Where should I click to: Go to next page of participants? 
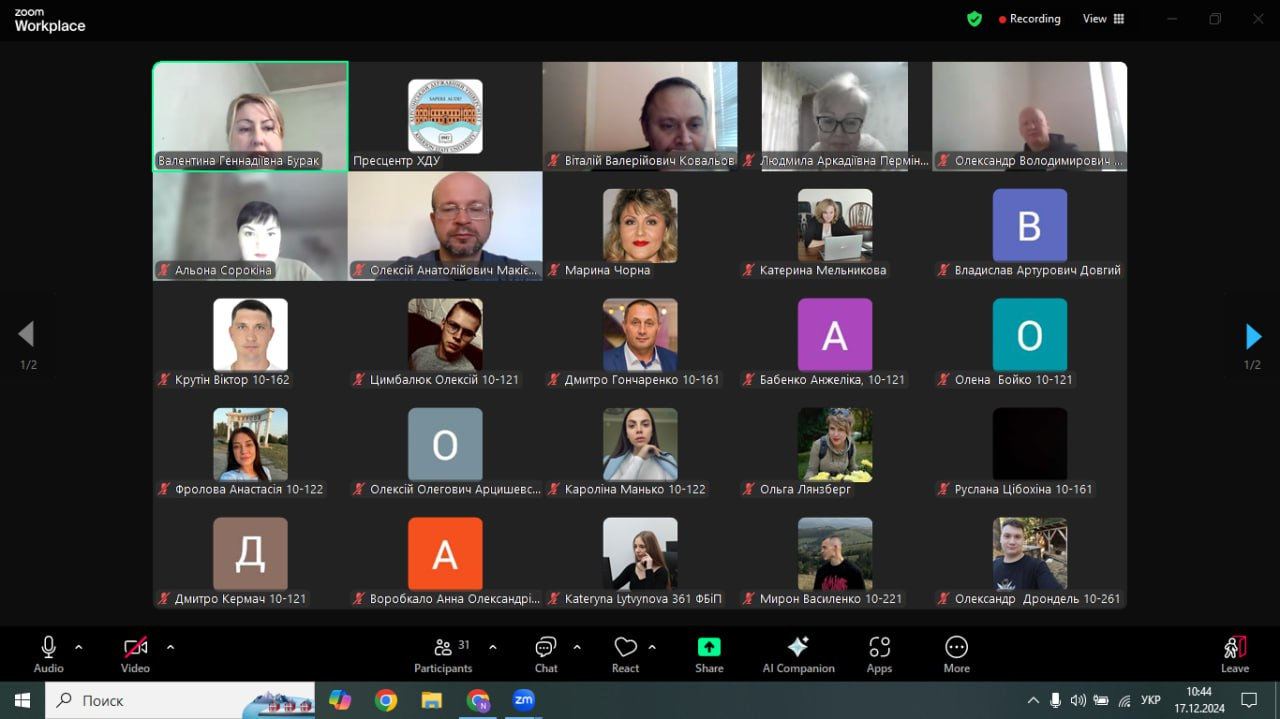pyautogui.click(x=1253, y=336)
